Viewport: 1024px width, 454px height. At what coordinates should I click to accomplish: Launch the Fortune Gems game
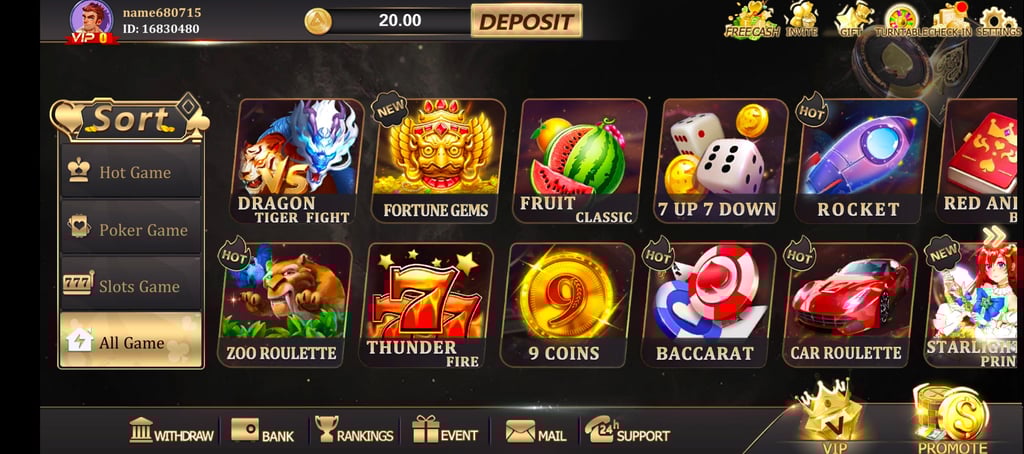(436, 160)
